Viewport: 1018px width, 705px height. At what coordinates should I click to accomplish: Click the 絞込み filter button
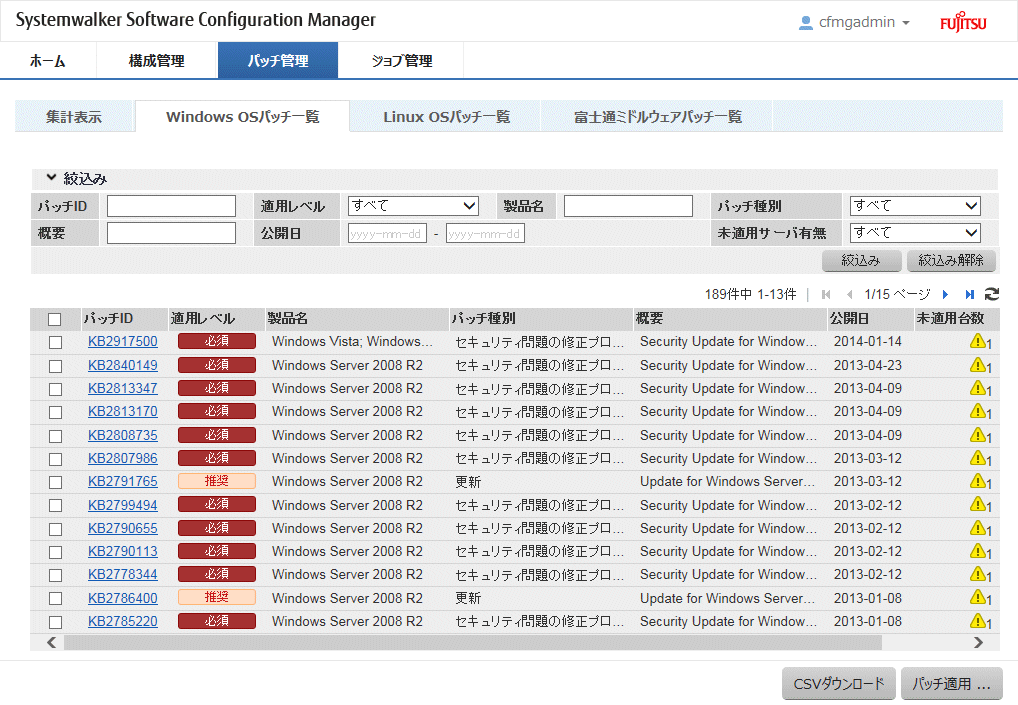(861, 260)
